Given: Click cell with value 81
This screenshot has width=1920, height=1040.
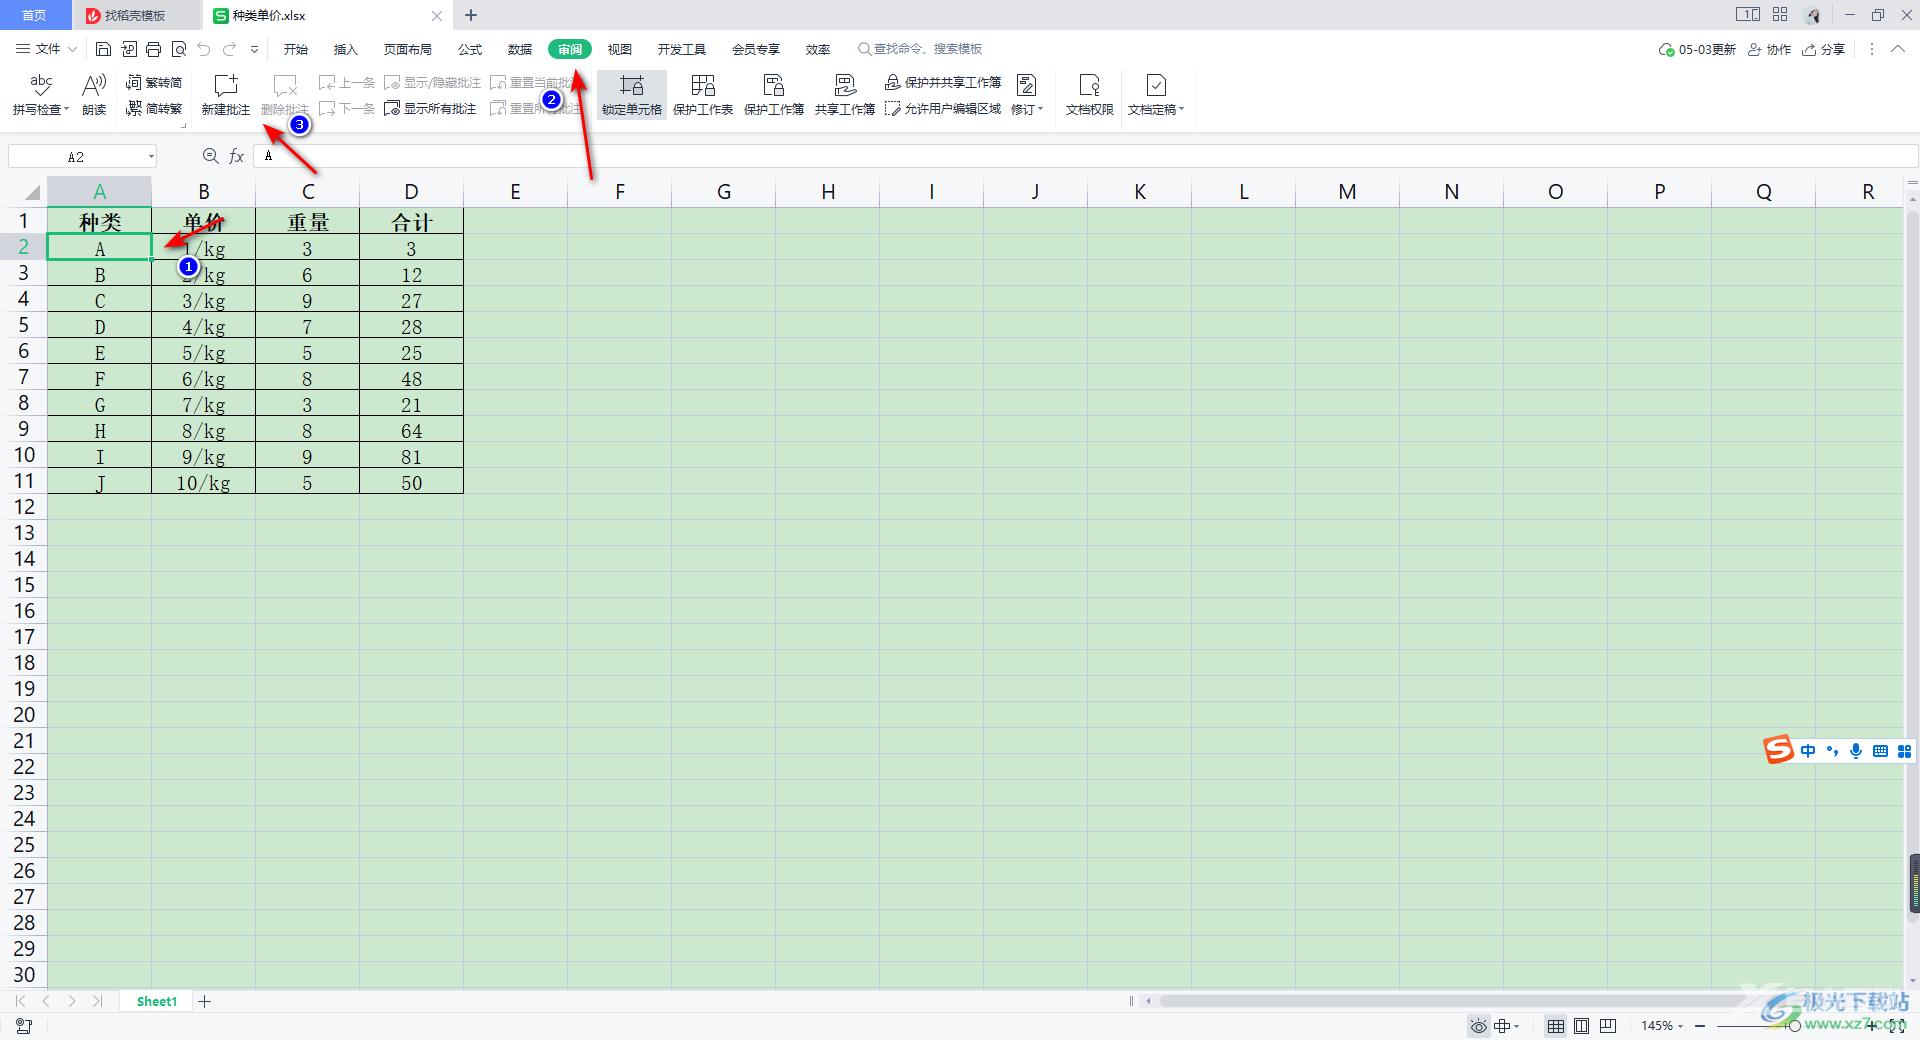Looking at the screenshot, I should (x=411, y=456).
